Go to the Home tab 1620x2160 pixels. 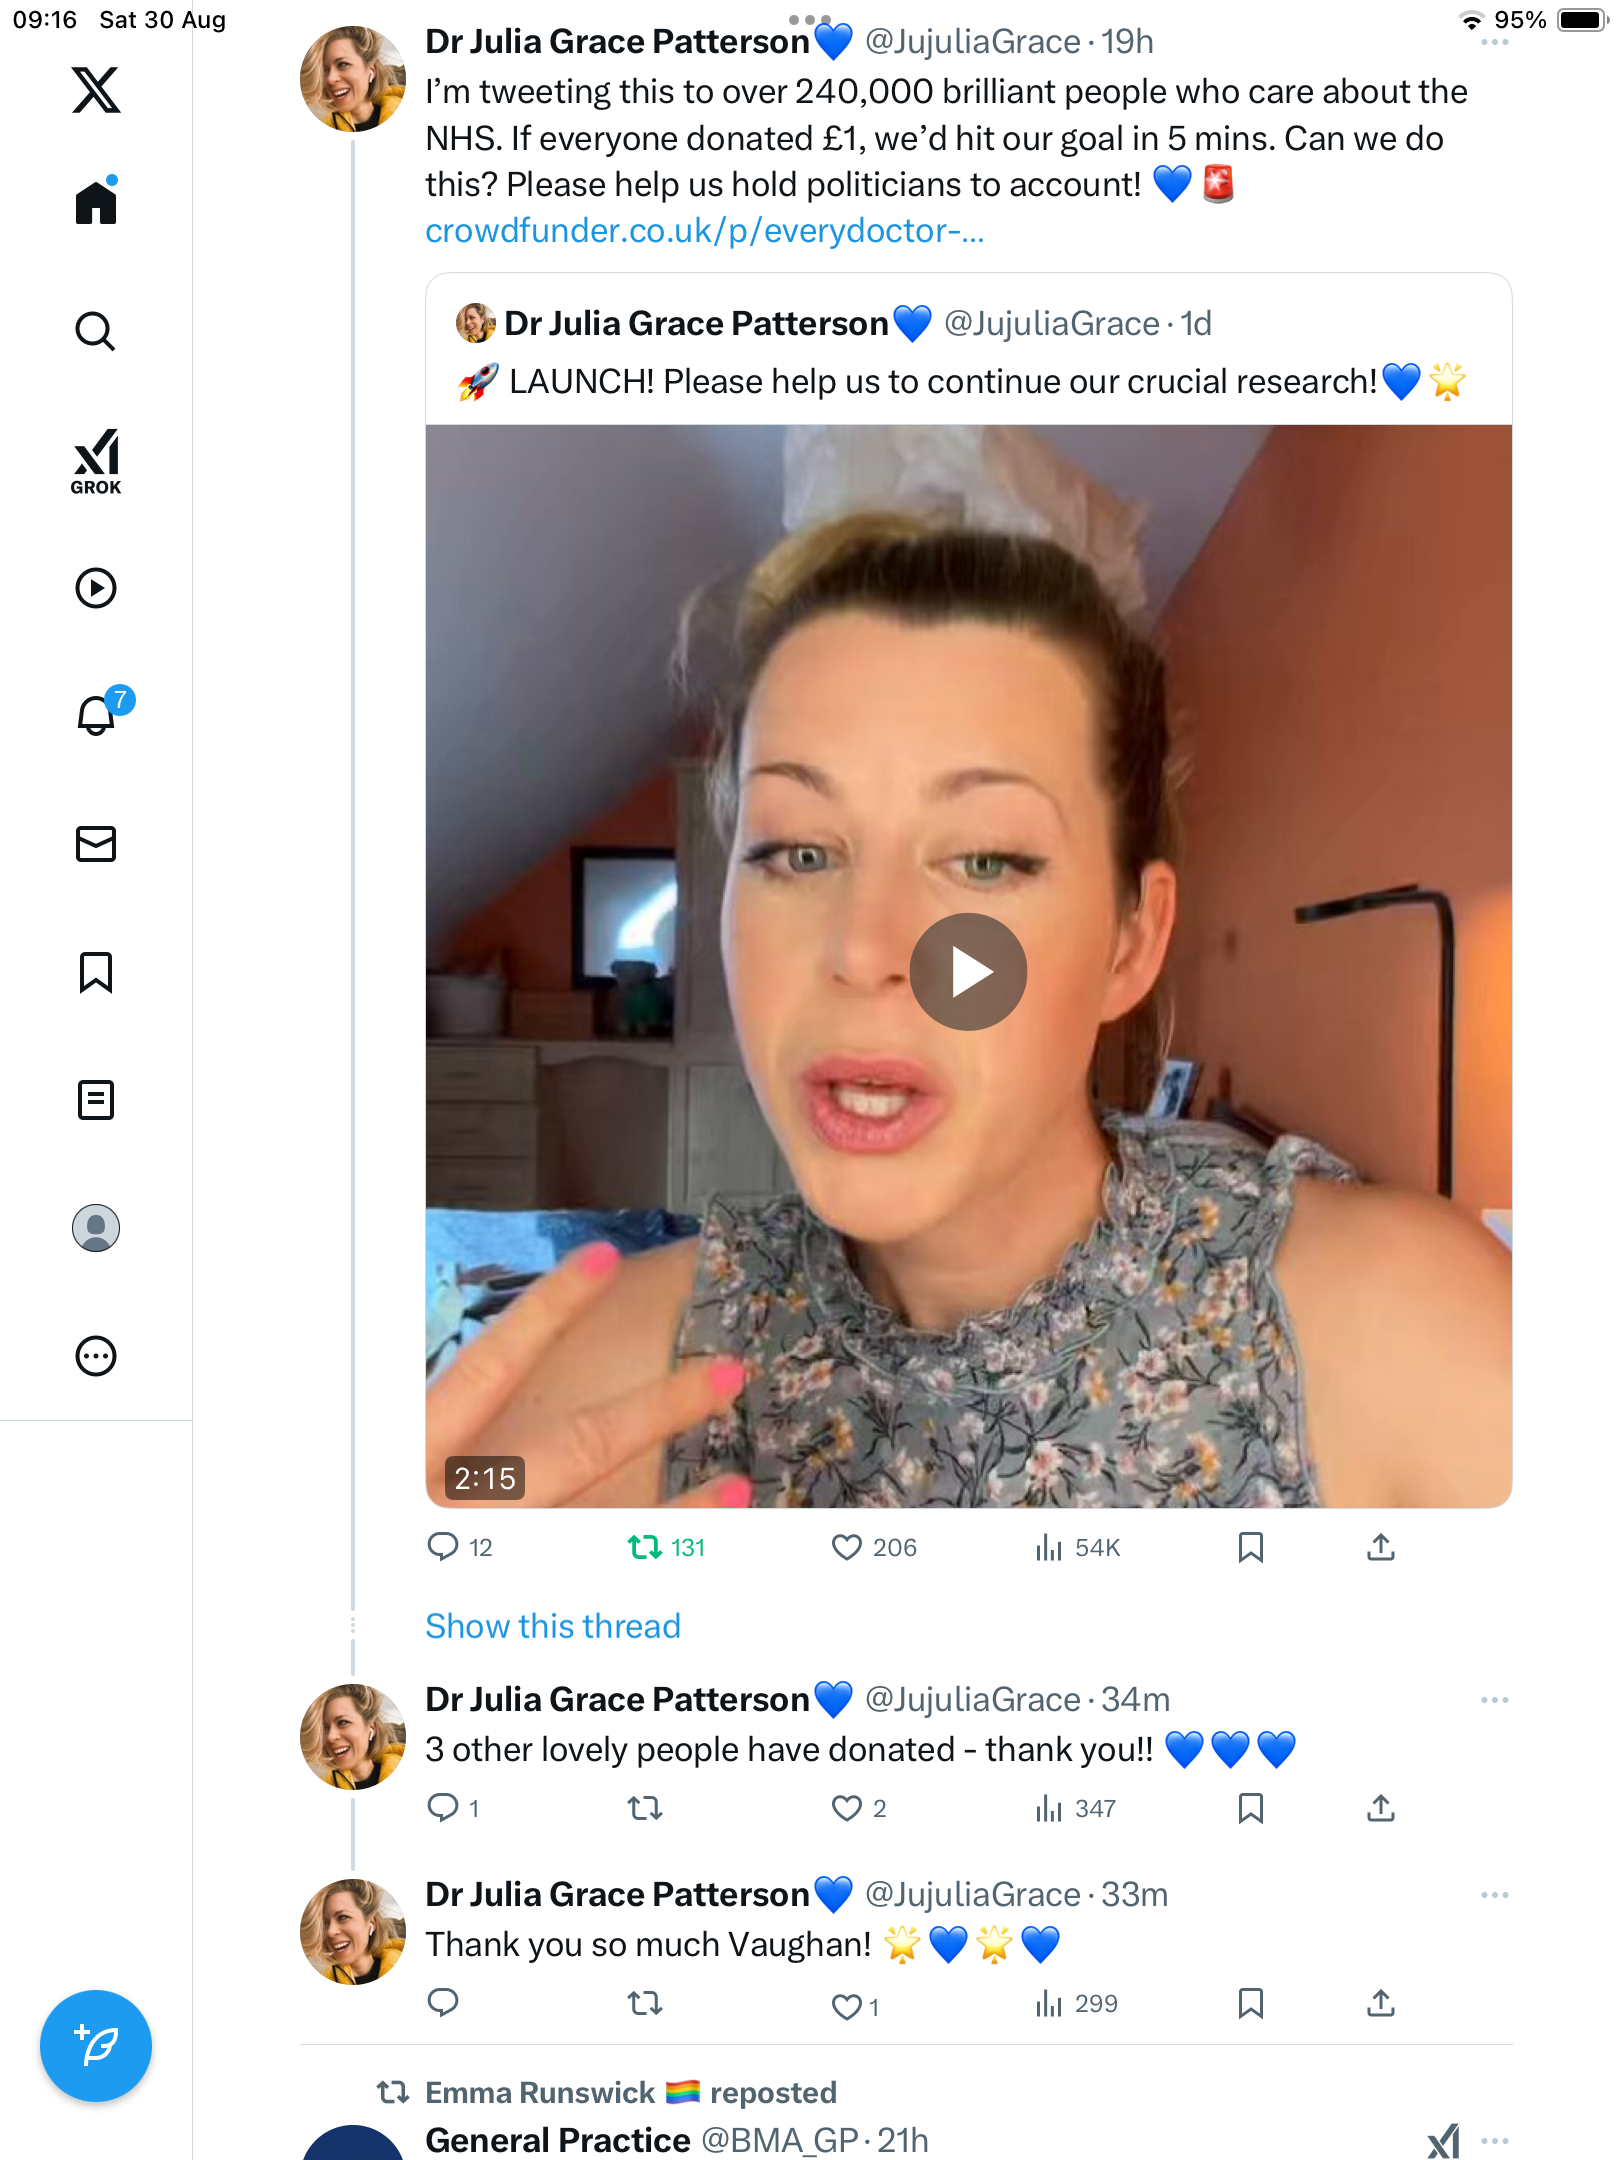click(x=96, y=203)
